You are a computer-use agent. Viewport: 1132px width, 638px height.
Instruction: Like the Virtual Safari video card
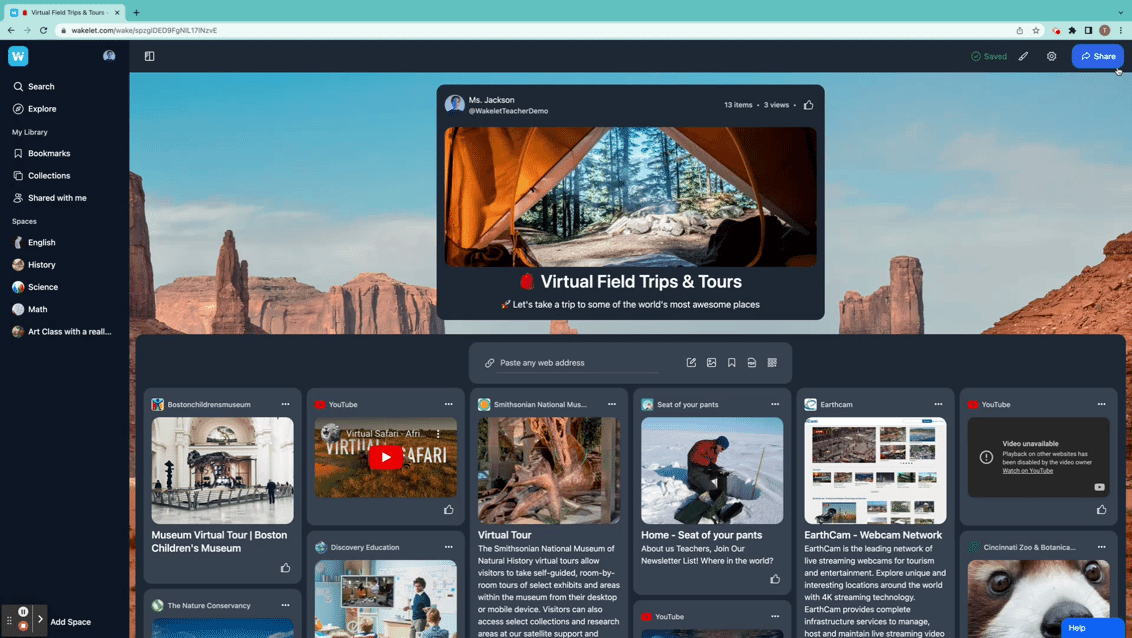[x=448, y=510]
